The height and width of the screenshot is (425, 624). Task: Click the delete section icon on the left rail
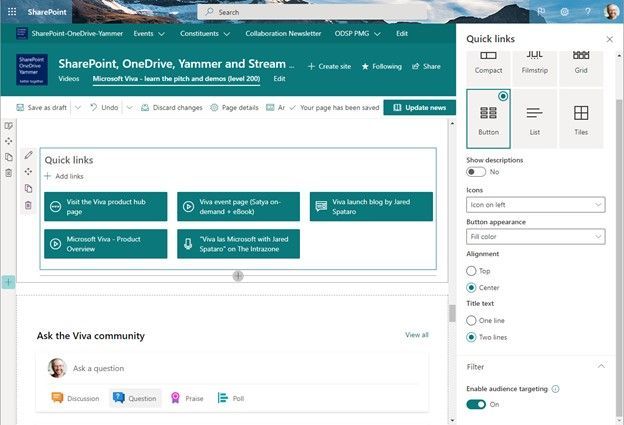(x=8, y=173)
